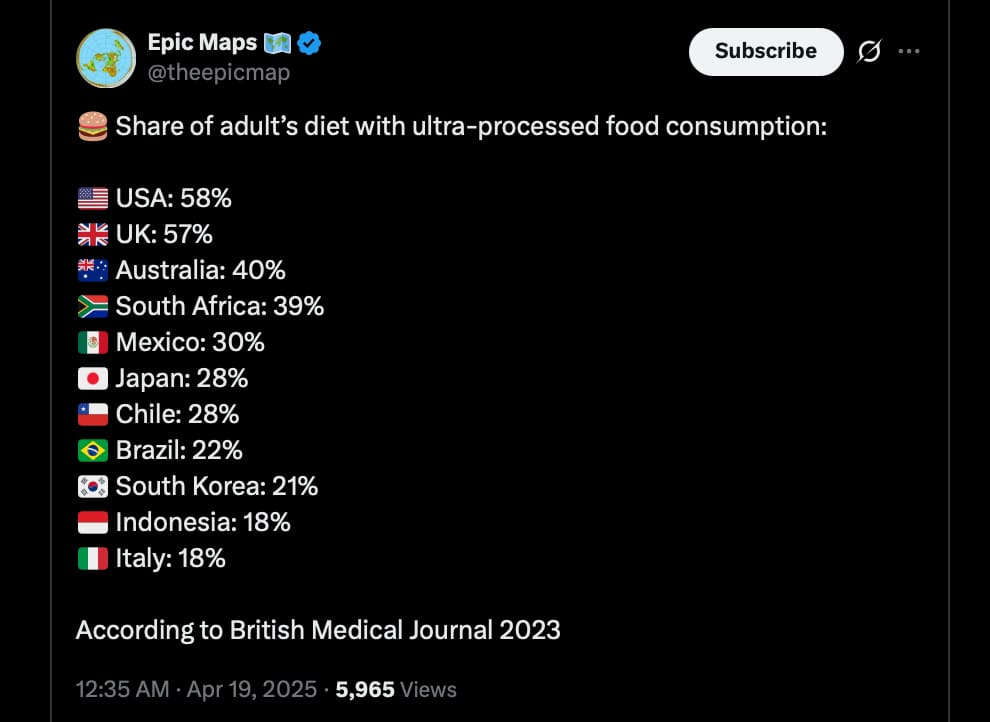The image size is (990, 722).
Task: Click the USA flag emoji
Action: click(x=93, y=198)
